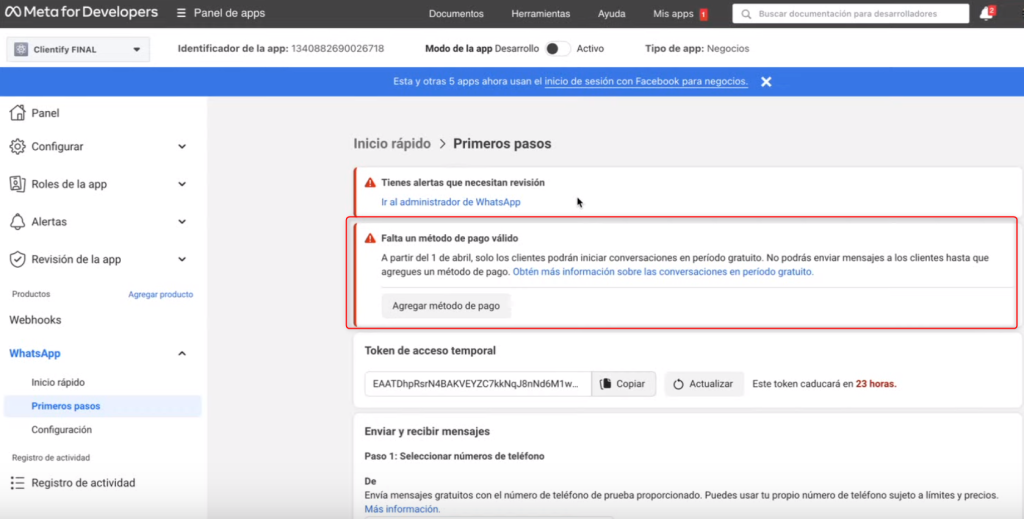Viewport: 1024px width, 519px height.
Task: Toggle app mode from Desarrollo to Activo
Action: click(558, 48)
